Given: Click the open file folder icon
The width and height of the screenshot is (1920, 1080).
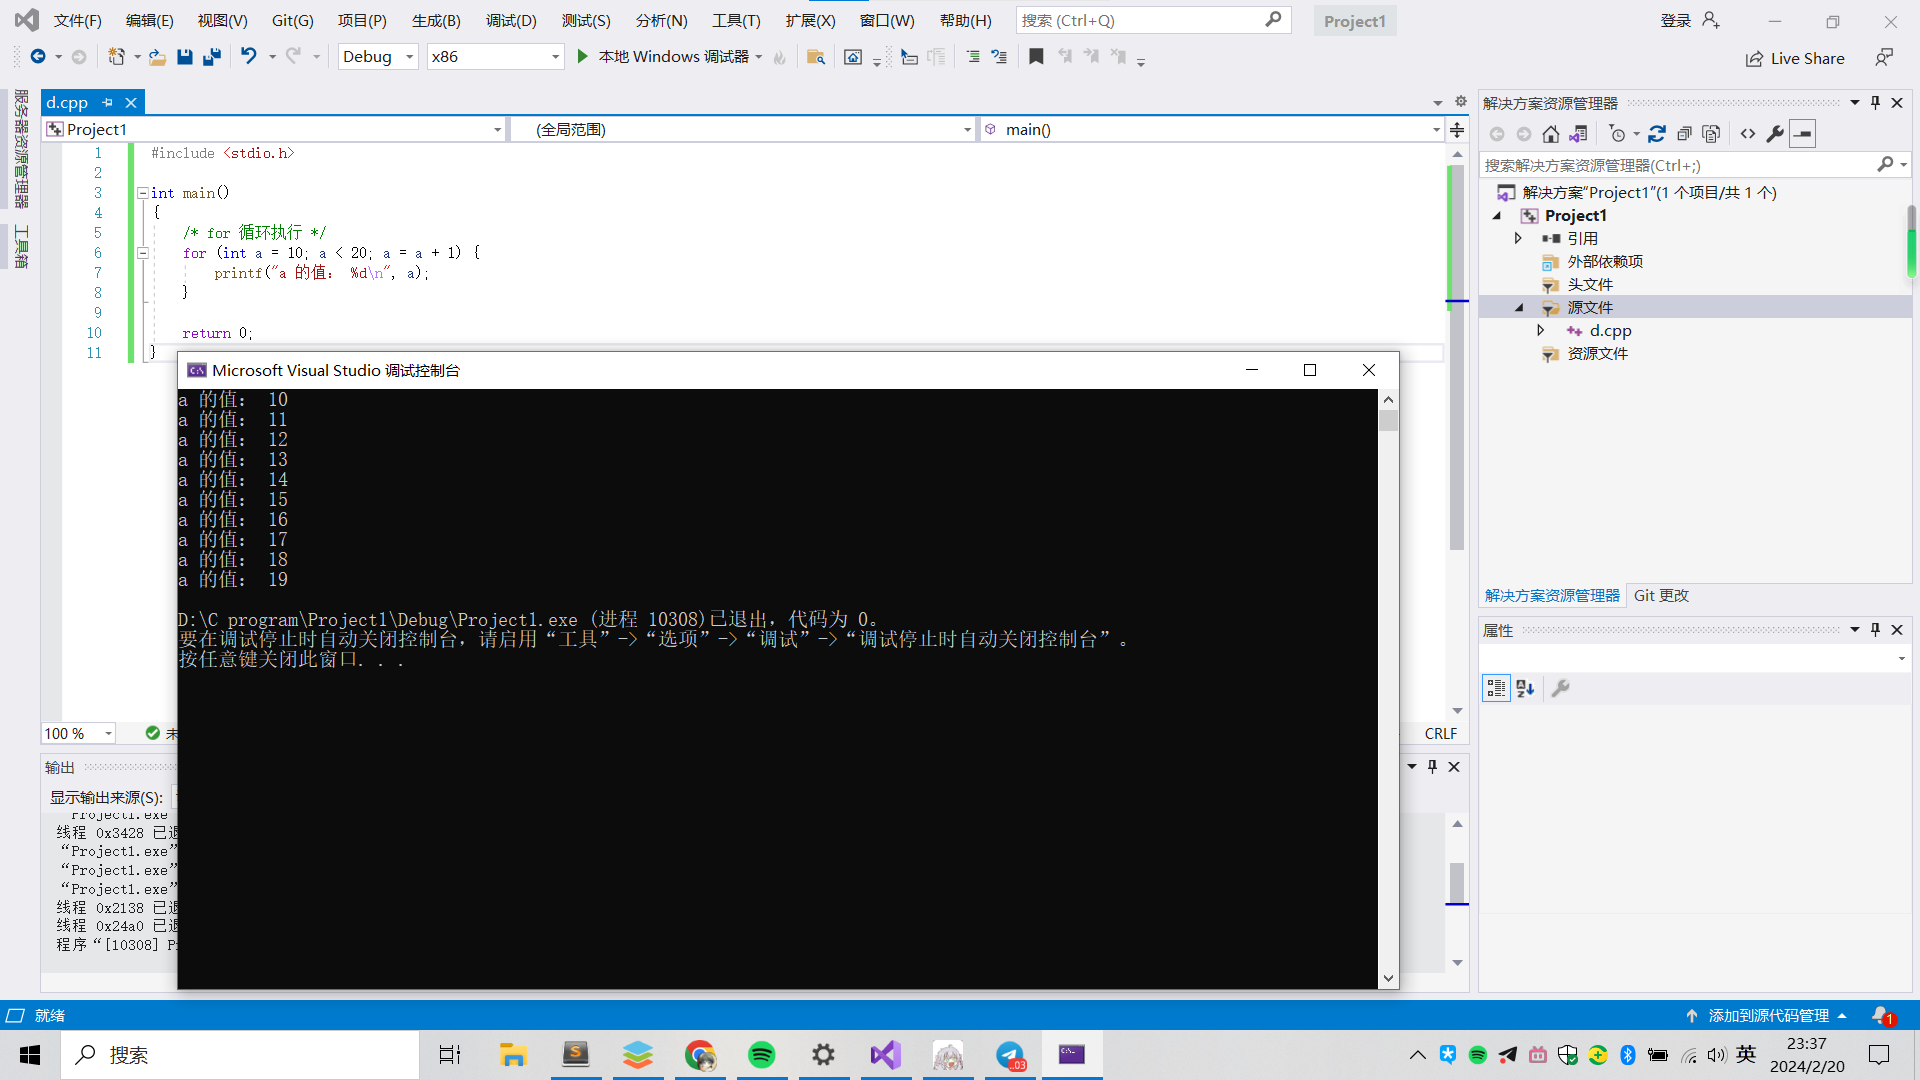Looking at the screenshot, I should point(157,57).
